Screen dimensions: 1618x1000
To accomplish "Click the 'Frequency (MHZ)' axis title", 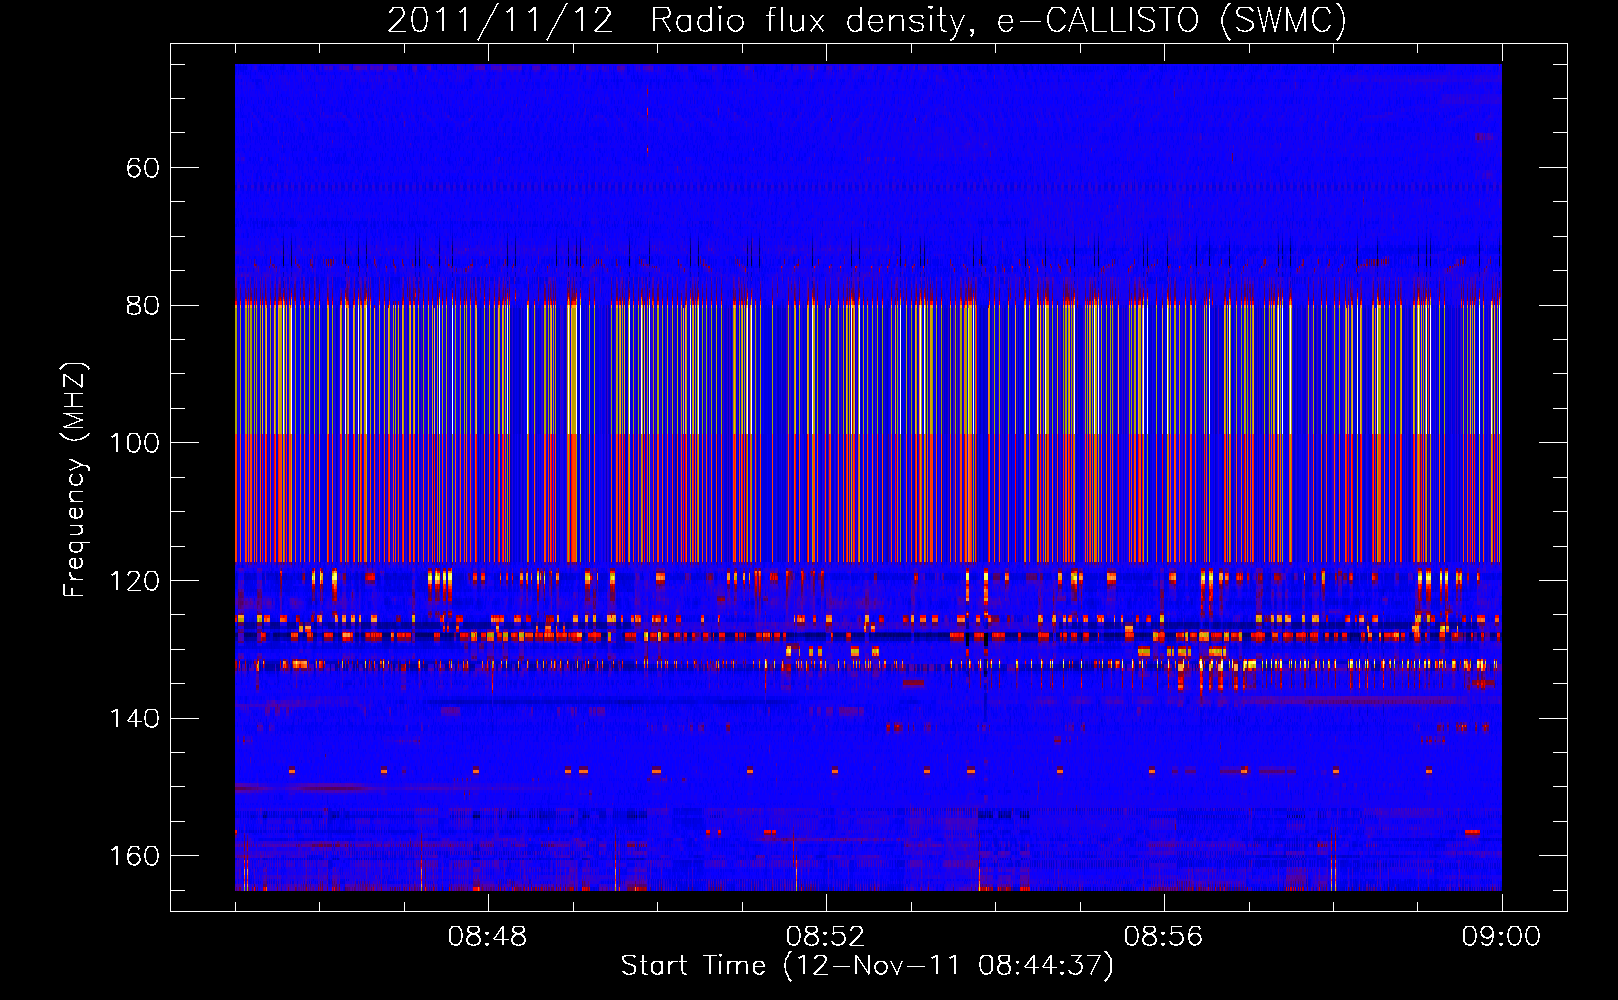I will [x=75, y=479].
